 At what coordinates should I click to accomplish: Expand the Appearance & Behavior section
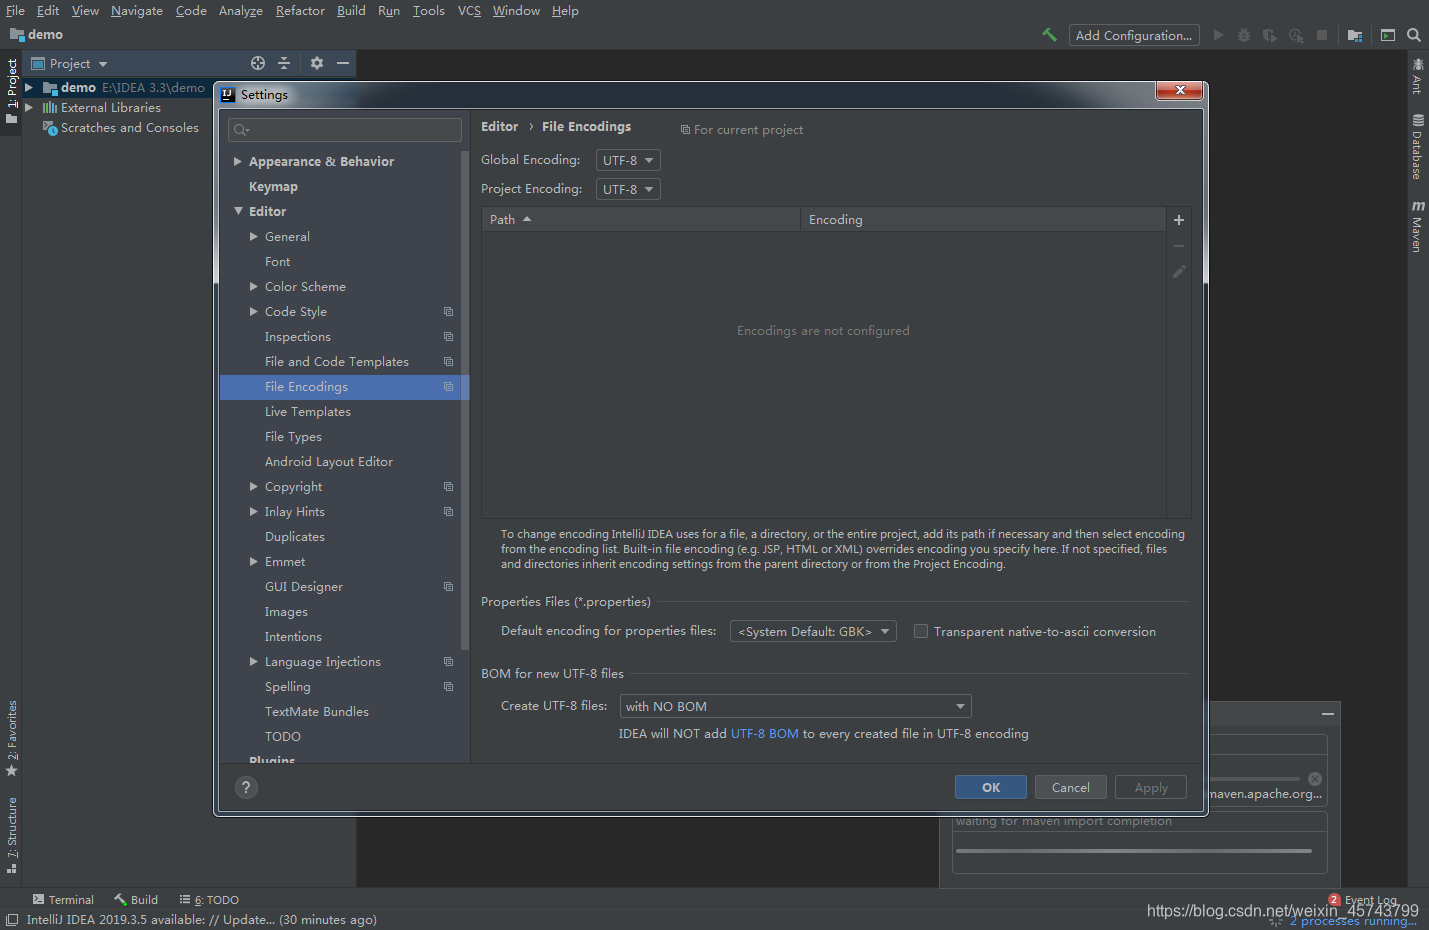point(238,161)
